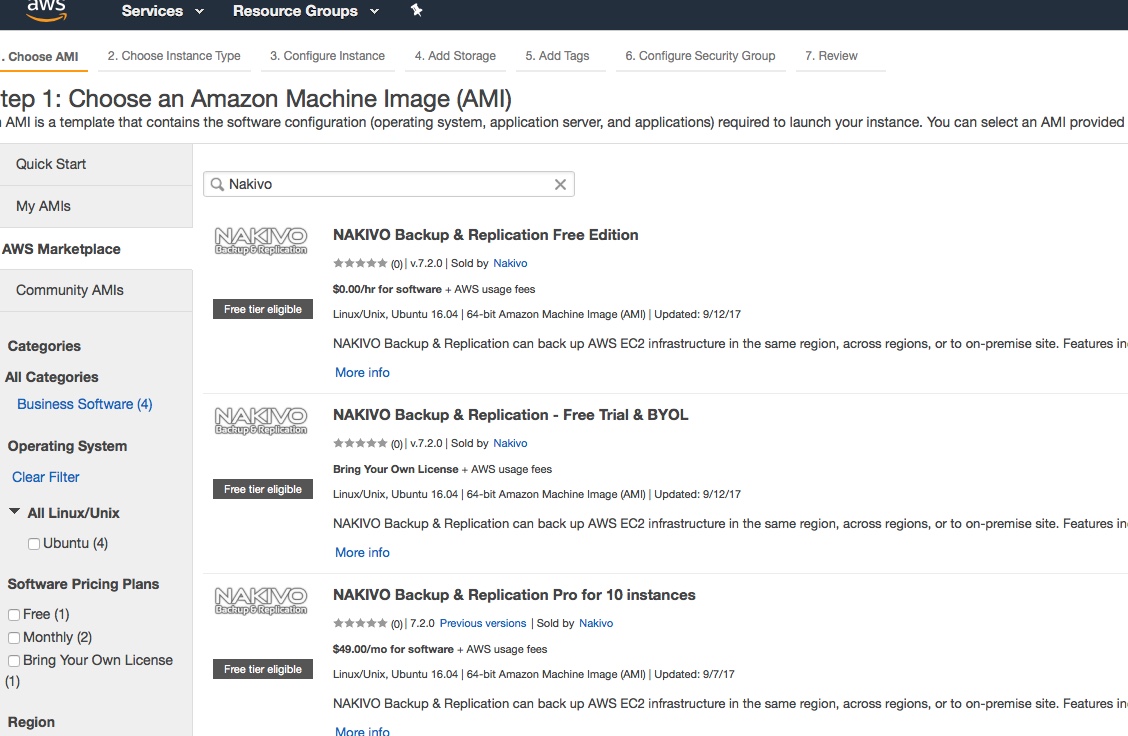Go to 1. Choose AMI step tab
The image size is (1128, 736).
42,57
